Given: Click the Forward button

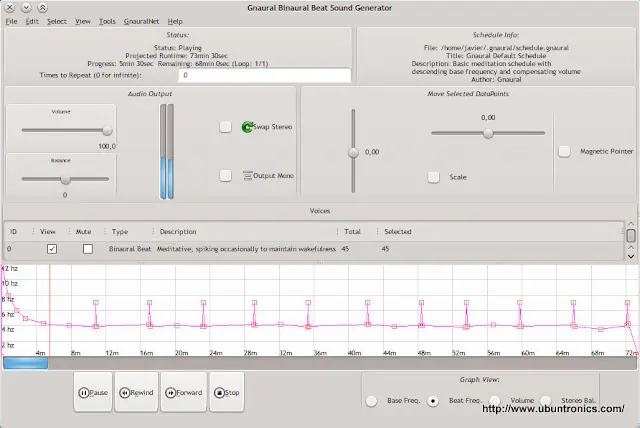Looking at the screenshot, I should 184,393.
